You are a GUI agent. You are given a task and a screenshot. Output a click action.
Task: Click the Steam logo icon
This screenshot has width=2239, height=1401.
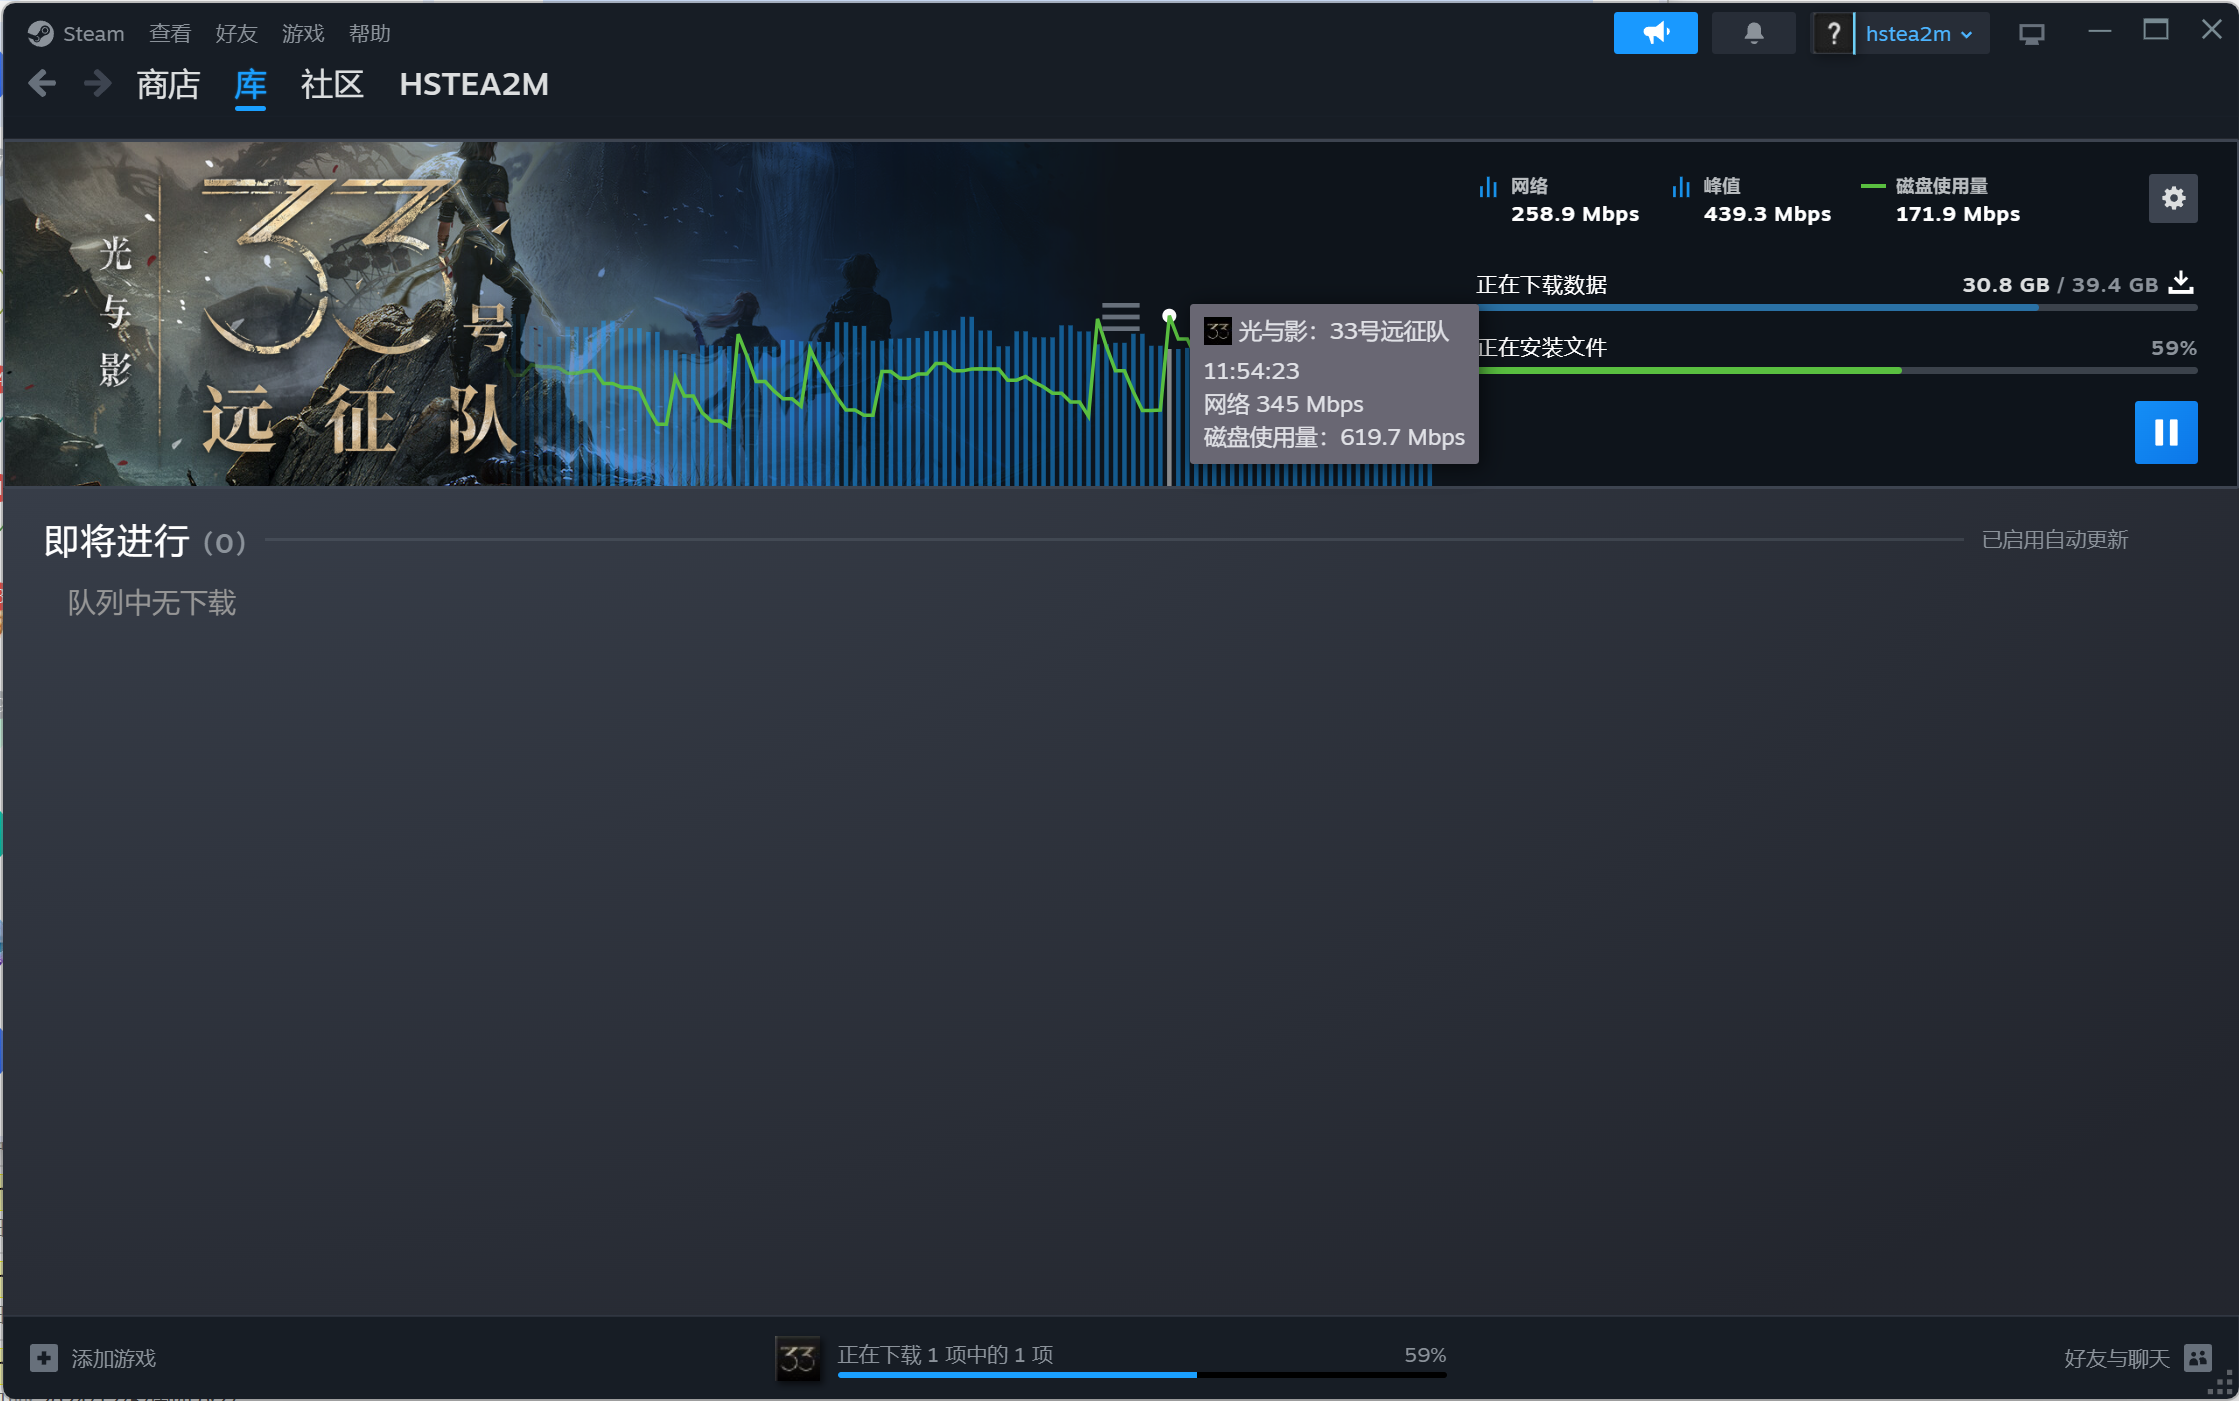(40, 34)
